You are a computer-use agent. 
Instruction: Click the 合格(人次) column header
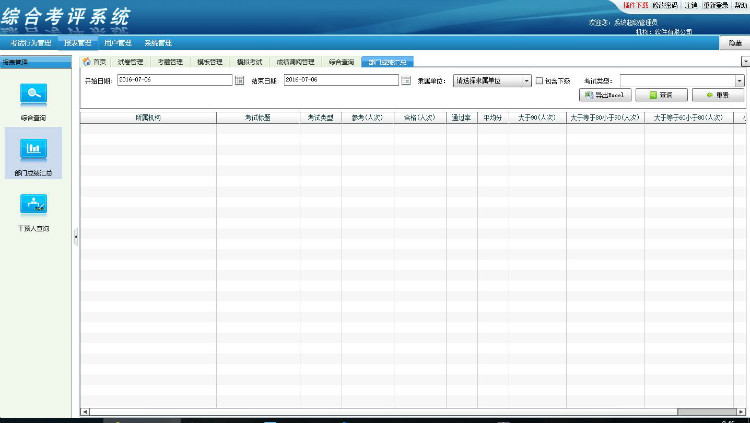click(x=420, y=118)
